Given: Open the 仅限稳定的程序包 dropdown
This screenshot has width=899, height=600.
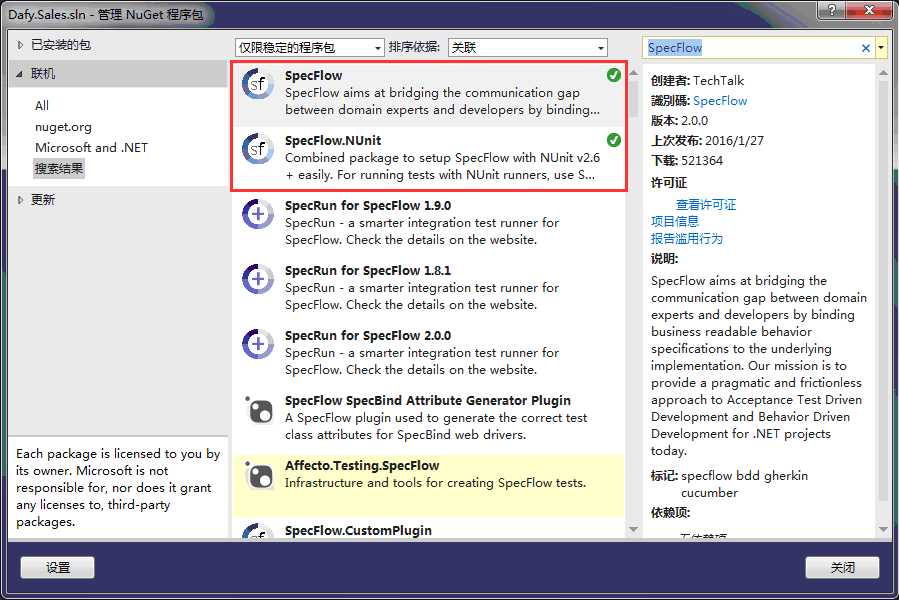Looking at the screenshot, I should click(309, 48).
